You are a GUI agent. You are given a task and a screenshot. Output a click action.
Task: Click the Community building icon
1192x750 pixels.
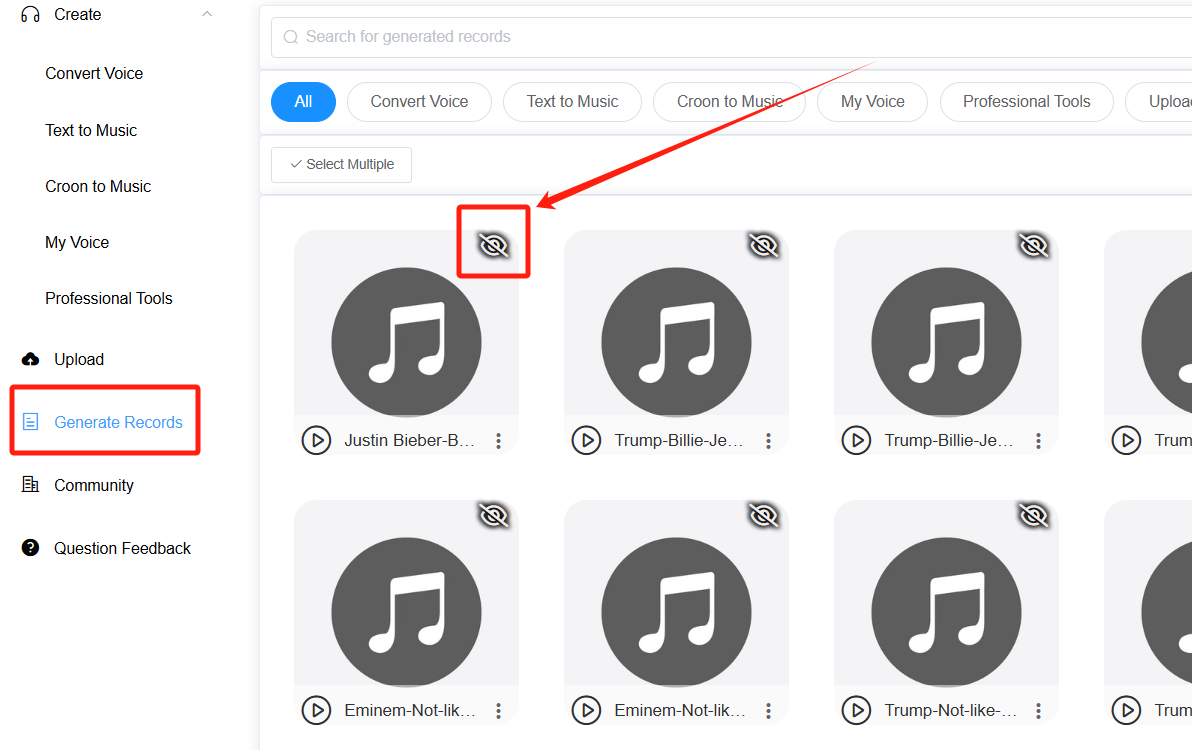pos(30,485)
